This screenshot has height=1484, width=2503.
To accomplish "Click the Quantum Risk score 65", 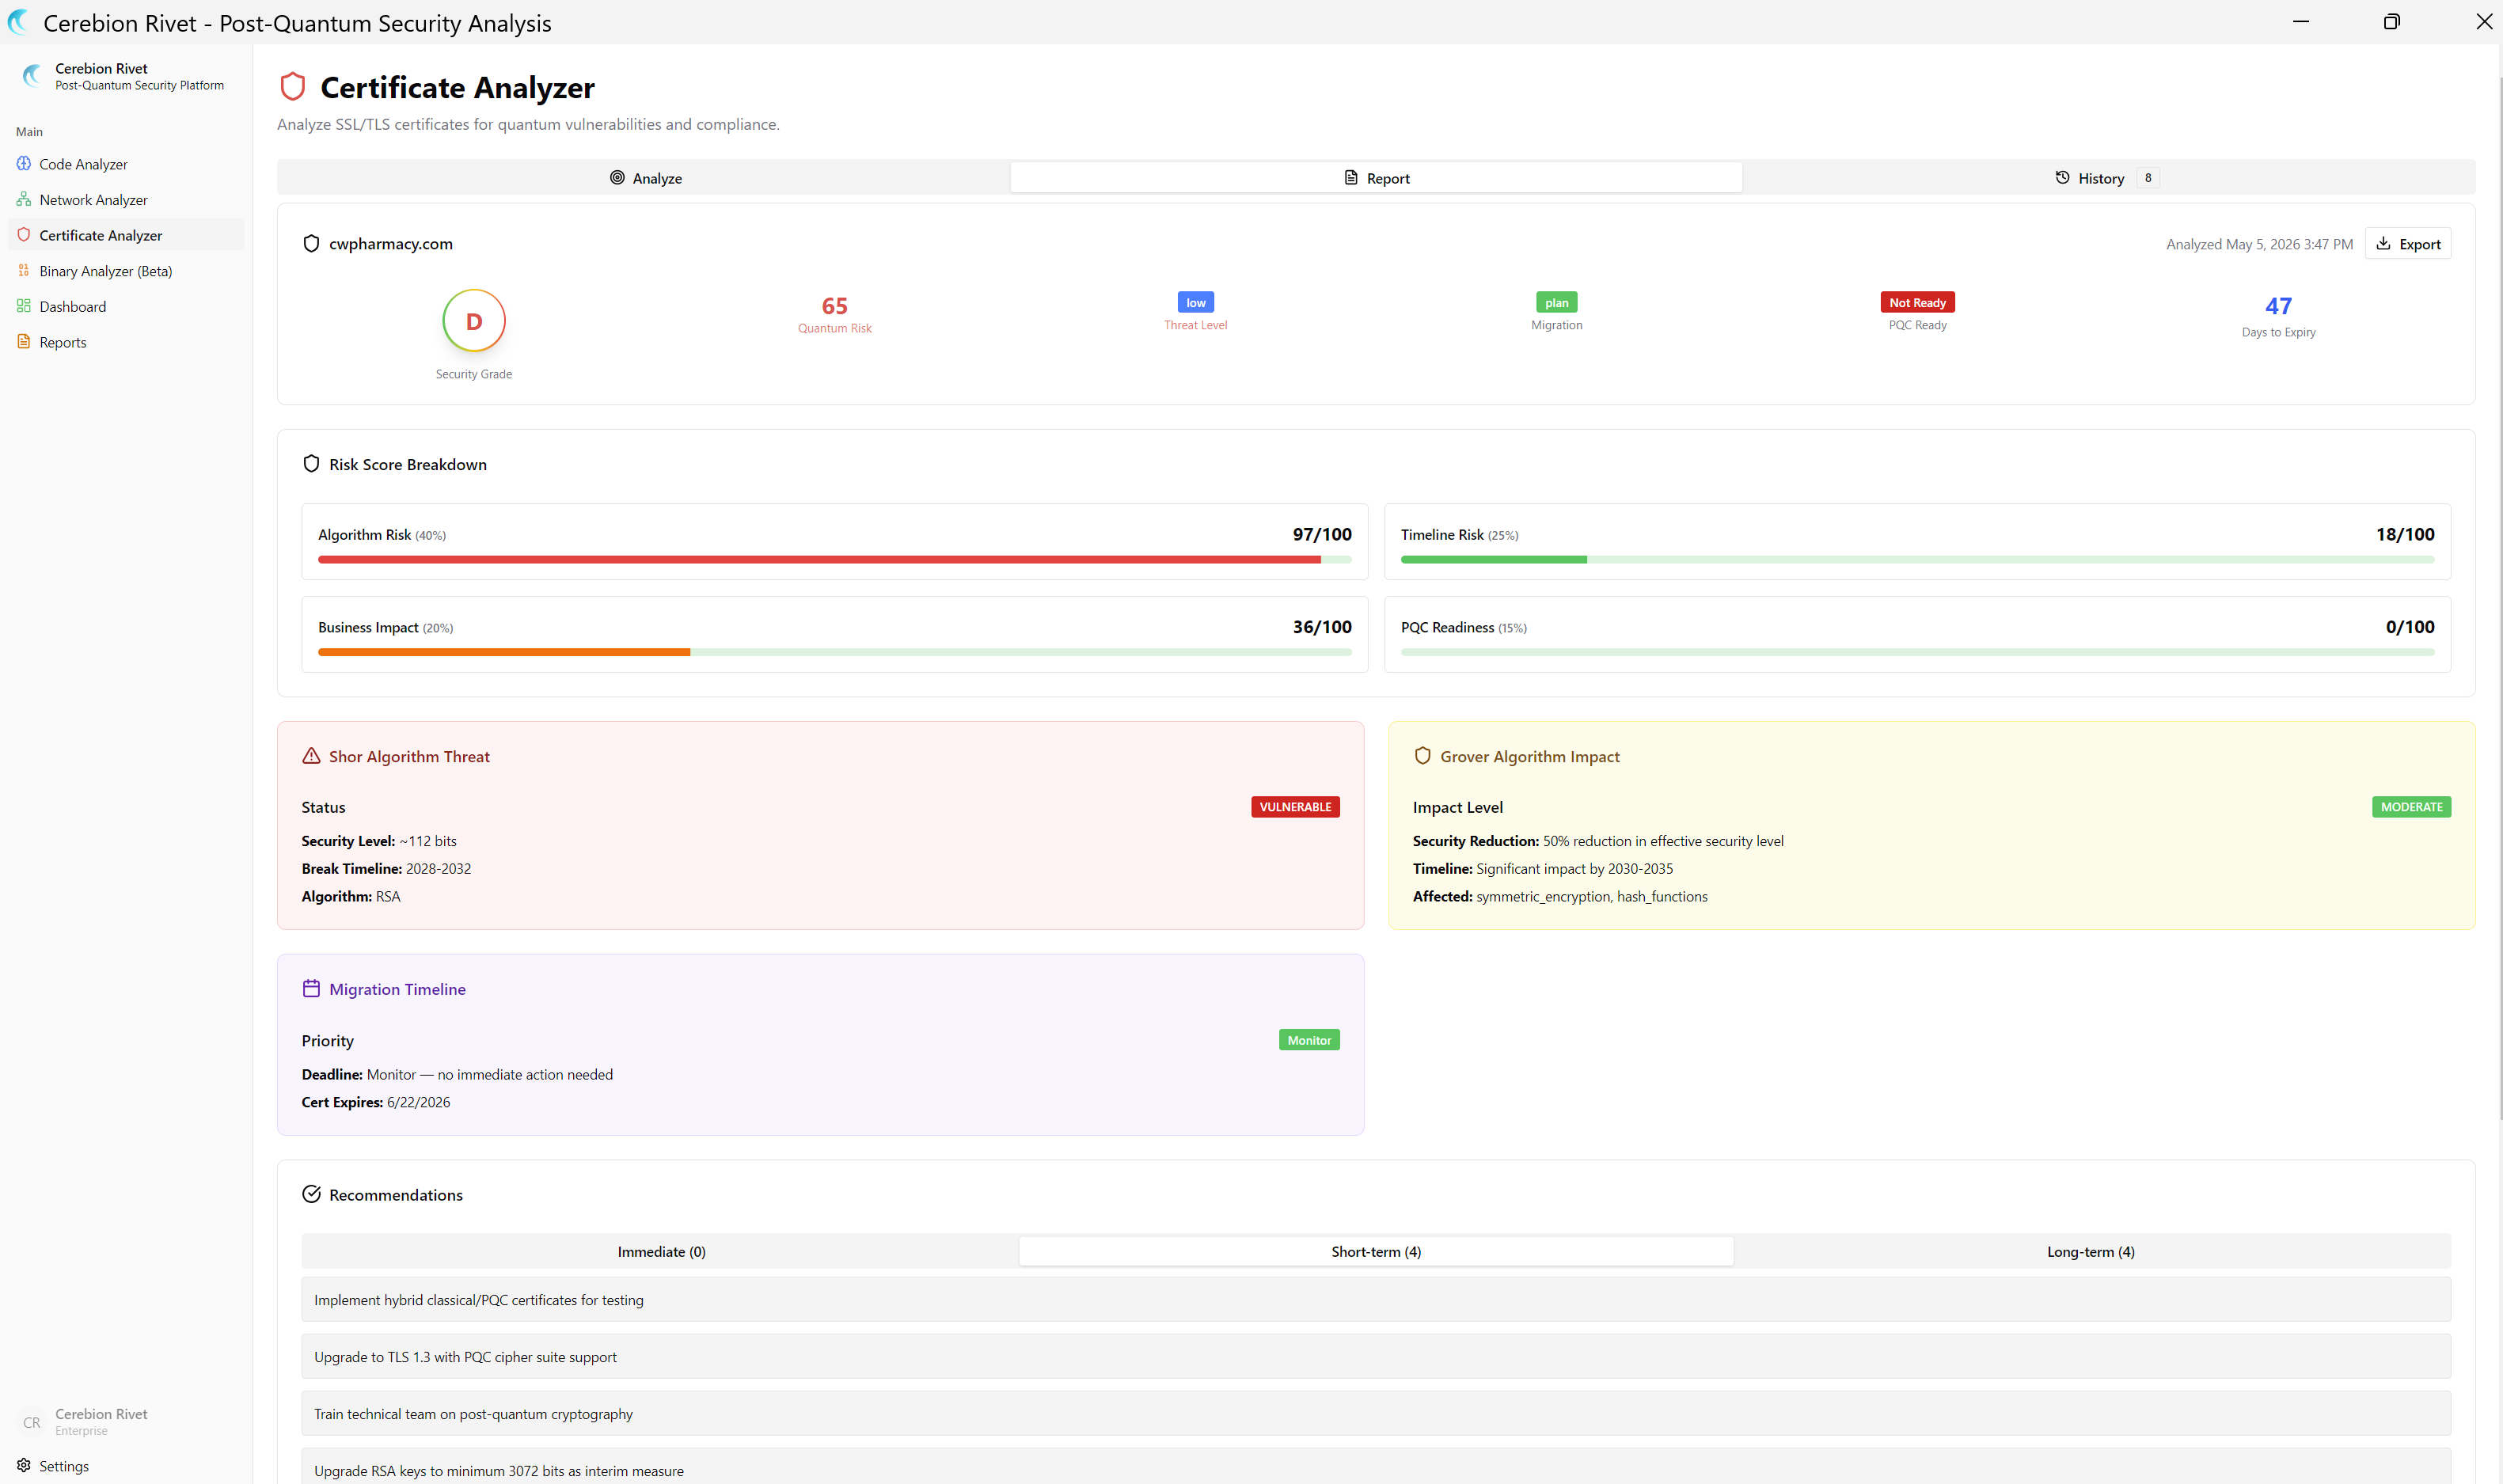I will coord(835,306).
